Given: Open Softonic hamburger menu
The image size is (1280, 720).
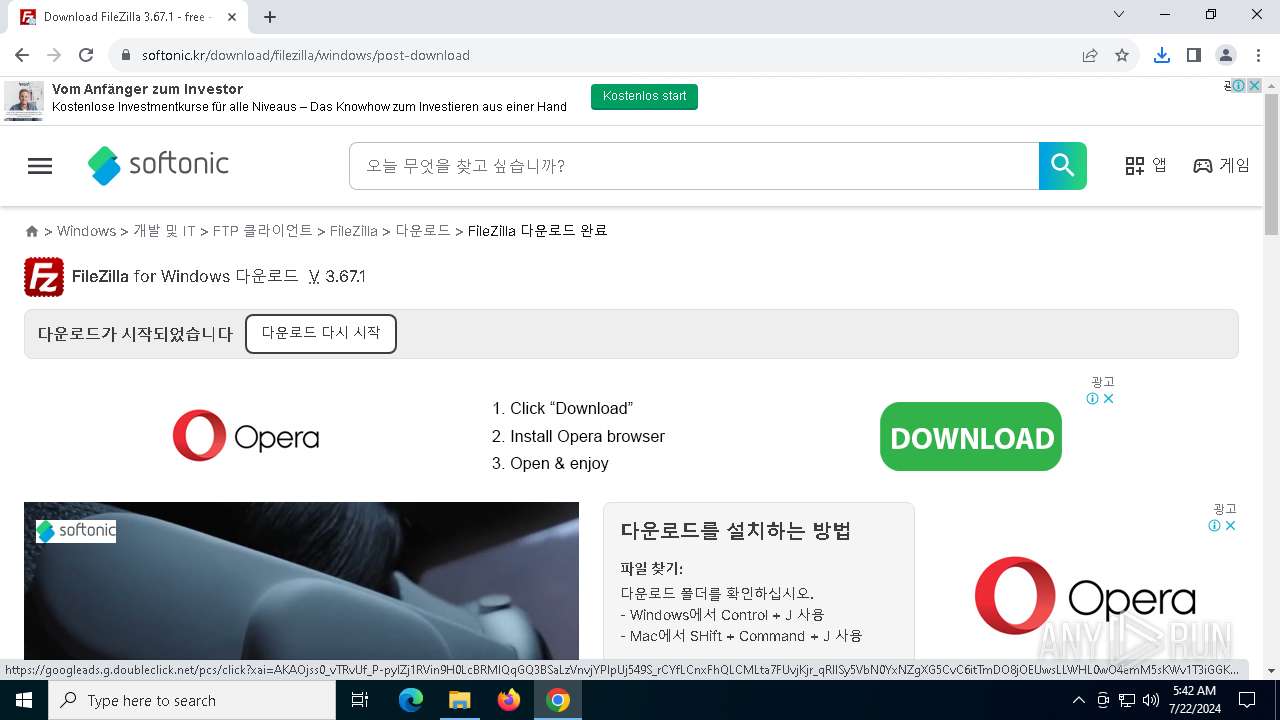Looking at the screenshot, I should pos(40,166).
